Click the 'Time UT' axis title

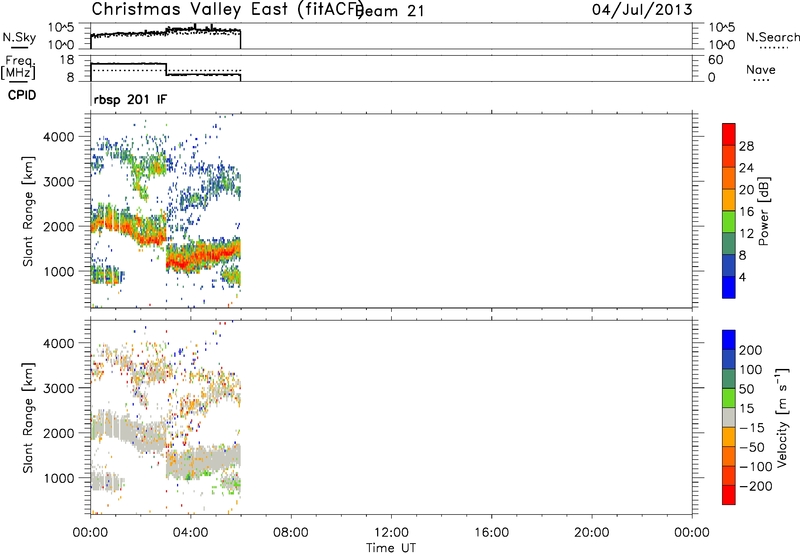pyautogui.click(x=391, y=548)
